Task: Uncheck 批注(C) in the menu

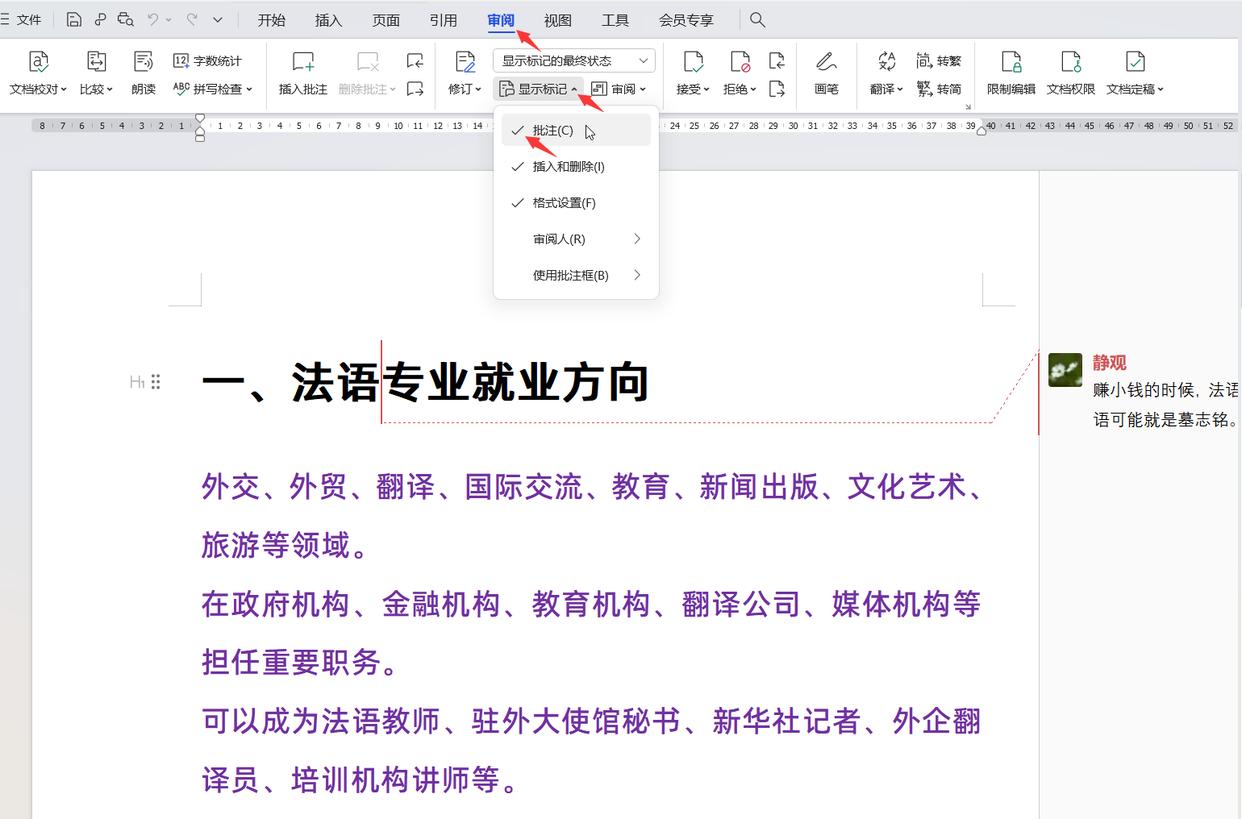Action: (x=576, y=131)
